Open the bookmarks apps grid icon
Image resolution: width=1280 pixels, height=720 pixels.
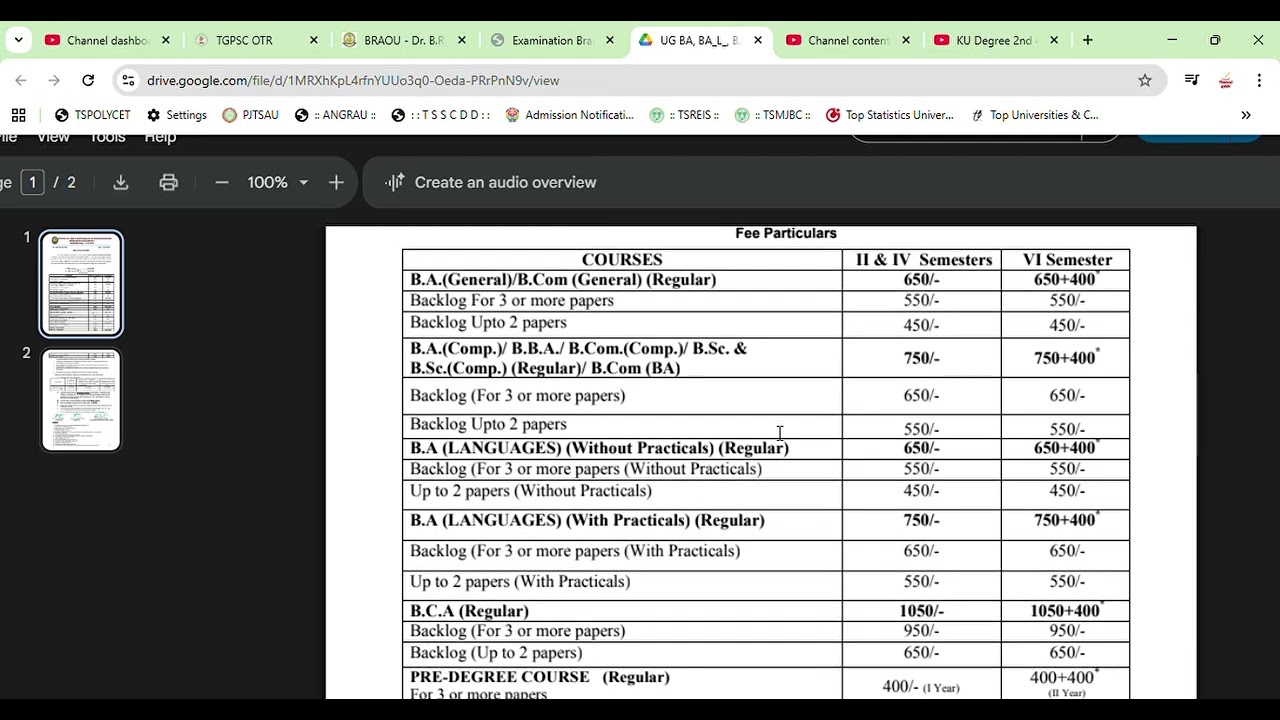(x=18, y=115)
